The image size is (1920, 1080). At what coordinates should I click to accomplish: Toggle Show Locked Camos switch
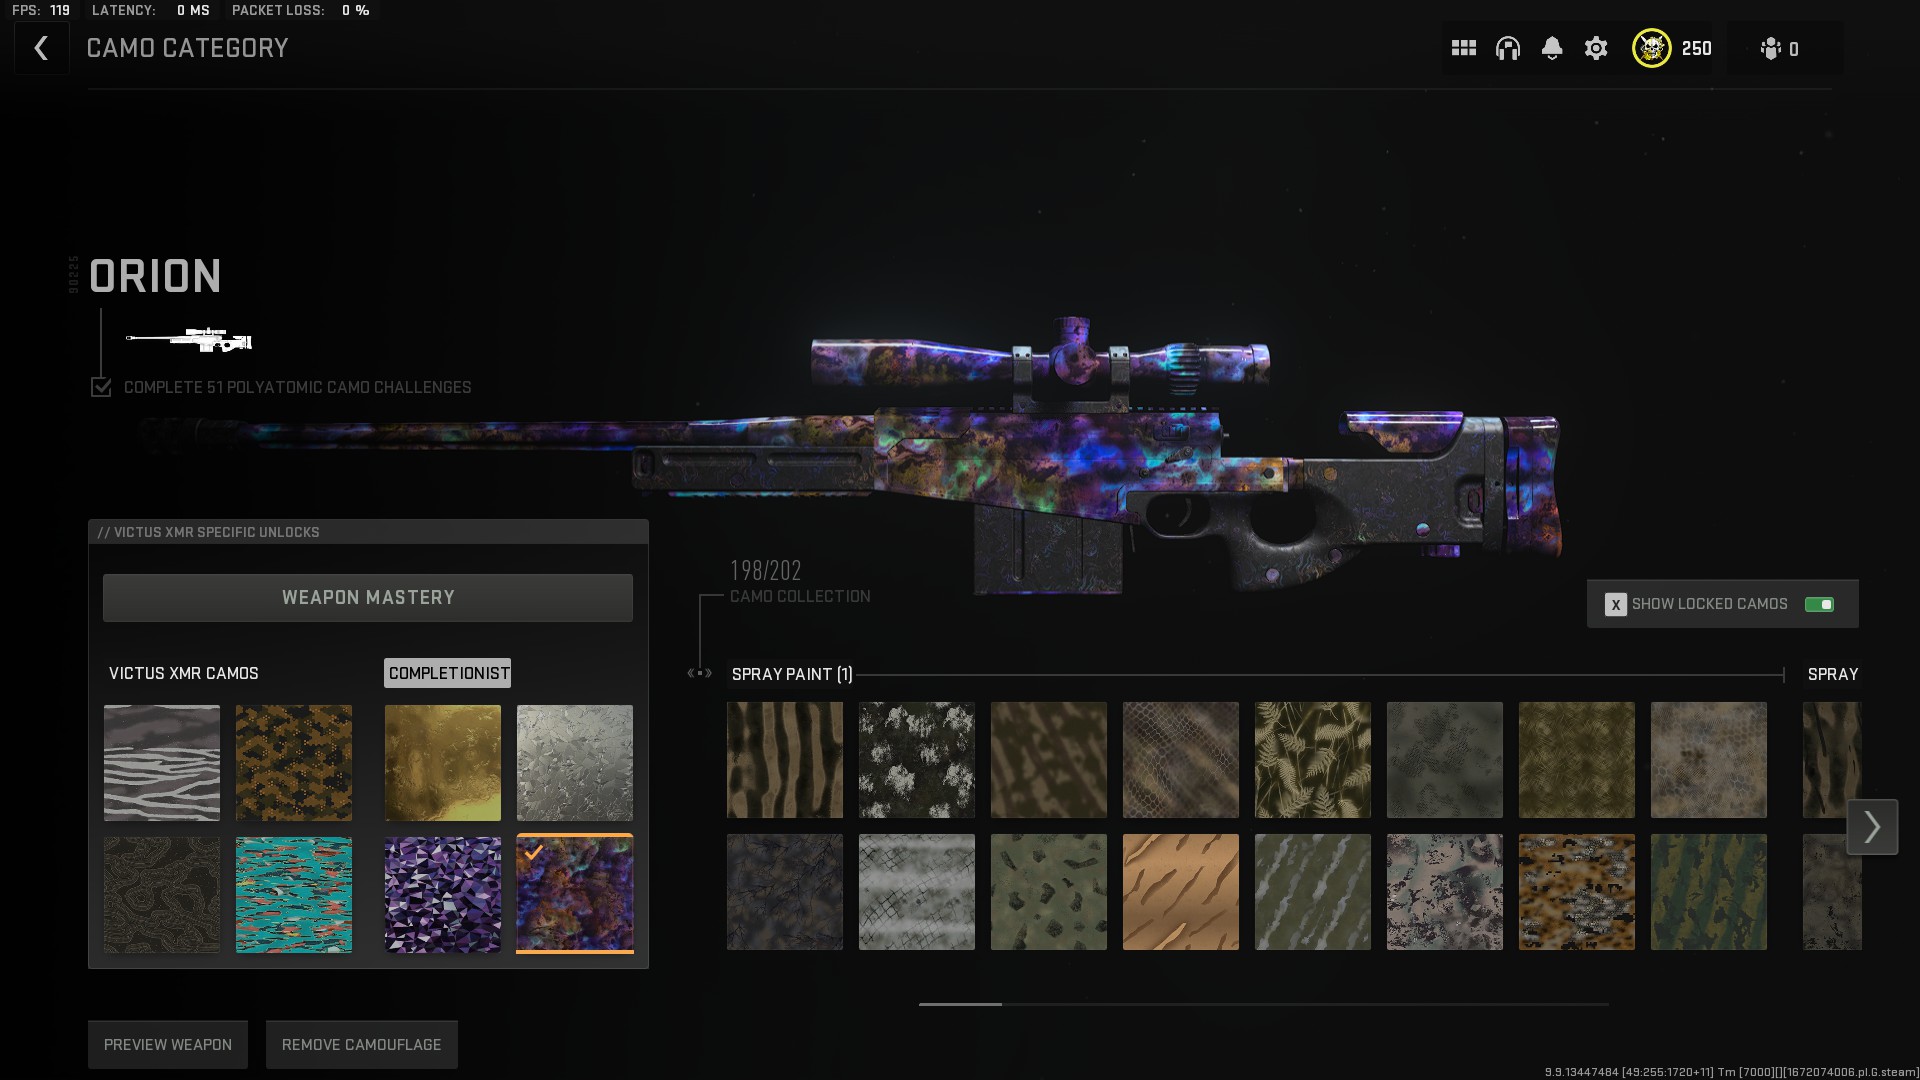coord(1818,604)
